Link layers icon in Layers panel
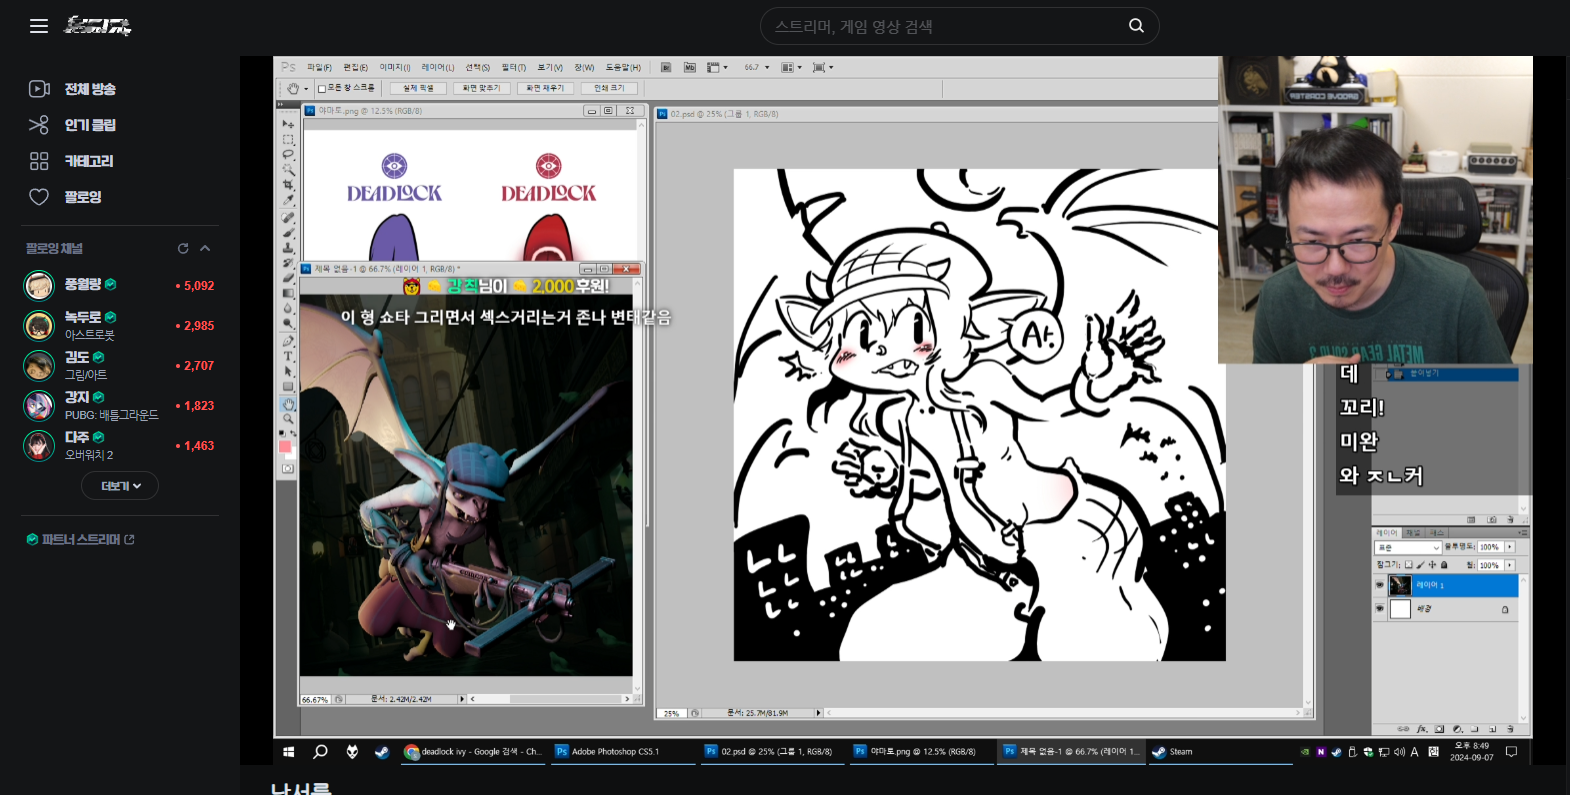Screen dimensions: 1570x795 1403,729
